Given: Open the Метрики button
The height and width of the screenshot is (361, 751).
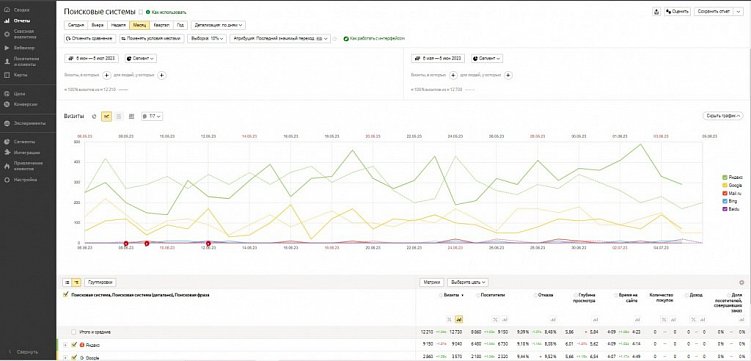Looking at the screenshot, I should [x=432, y=283].
